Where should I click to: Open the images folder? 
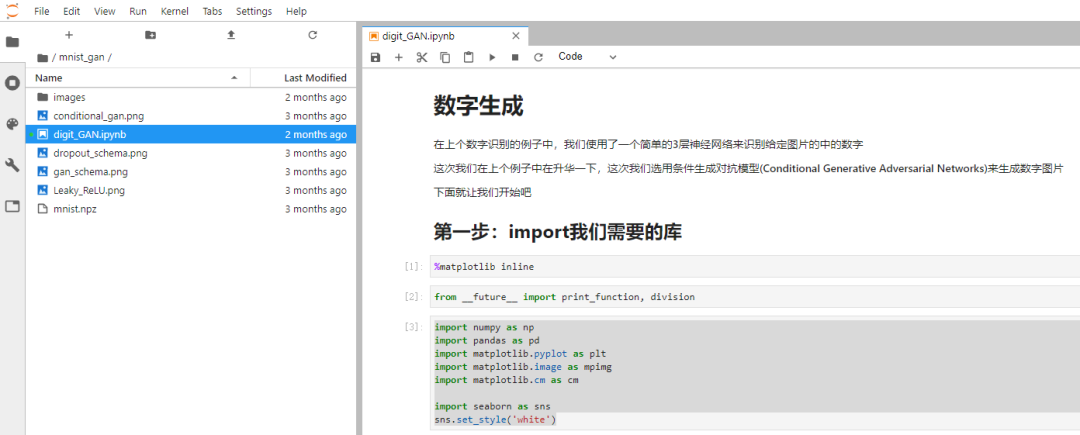coord(69,97)
